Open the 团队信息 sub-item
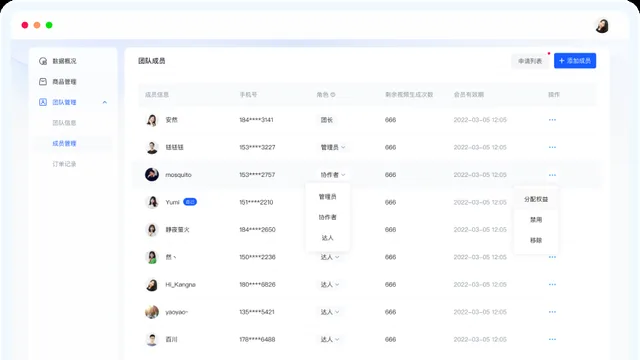 64,123
